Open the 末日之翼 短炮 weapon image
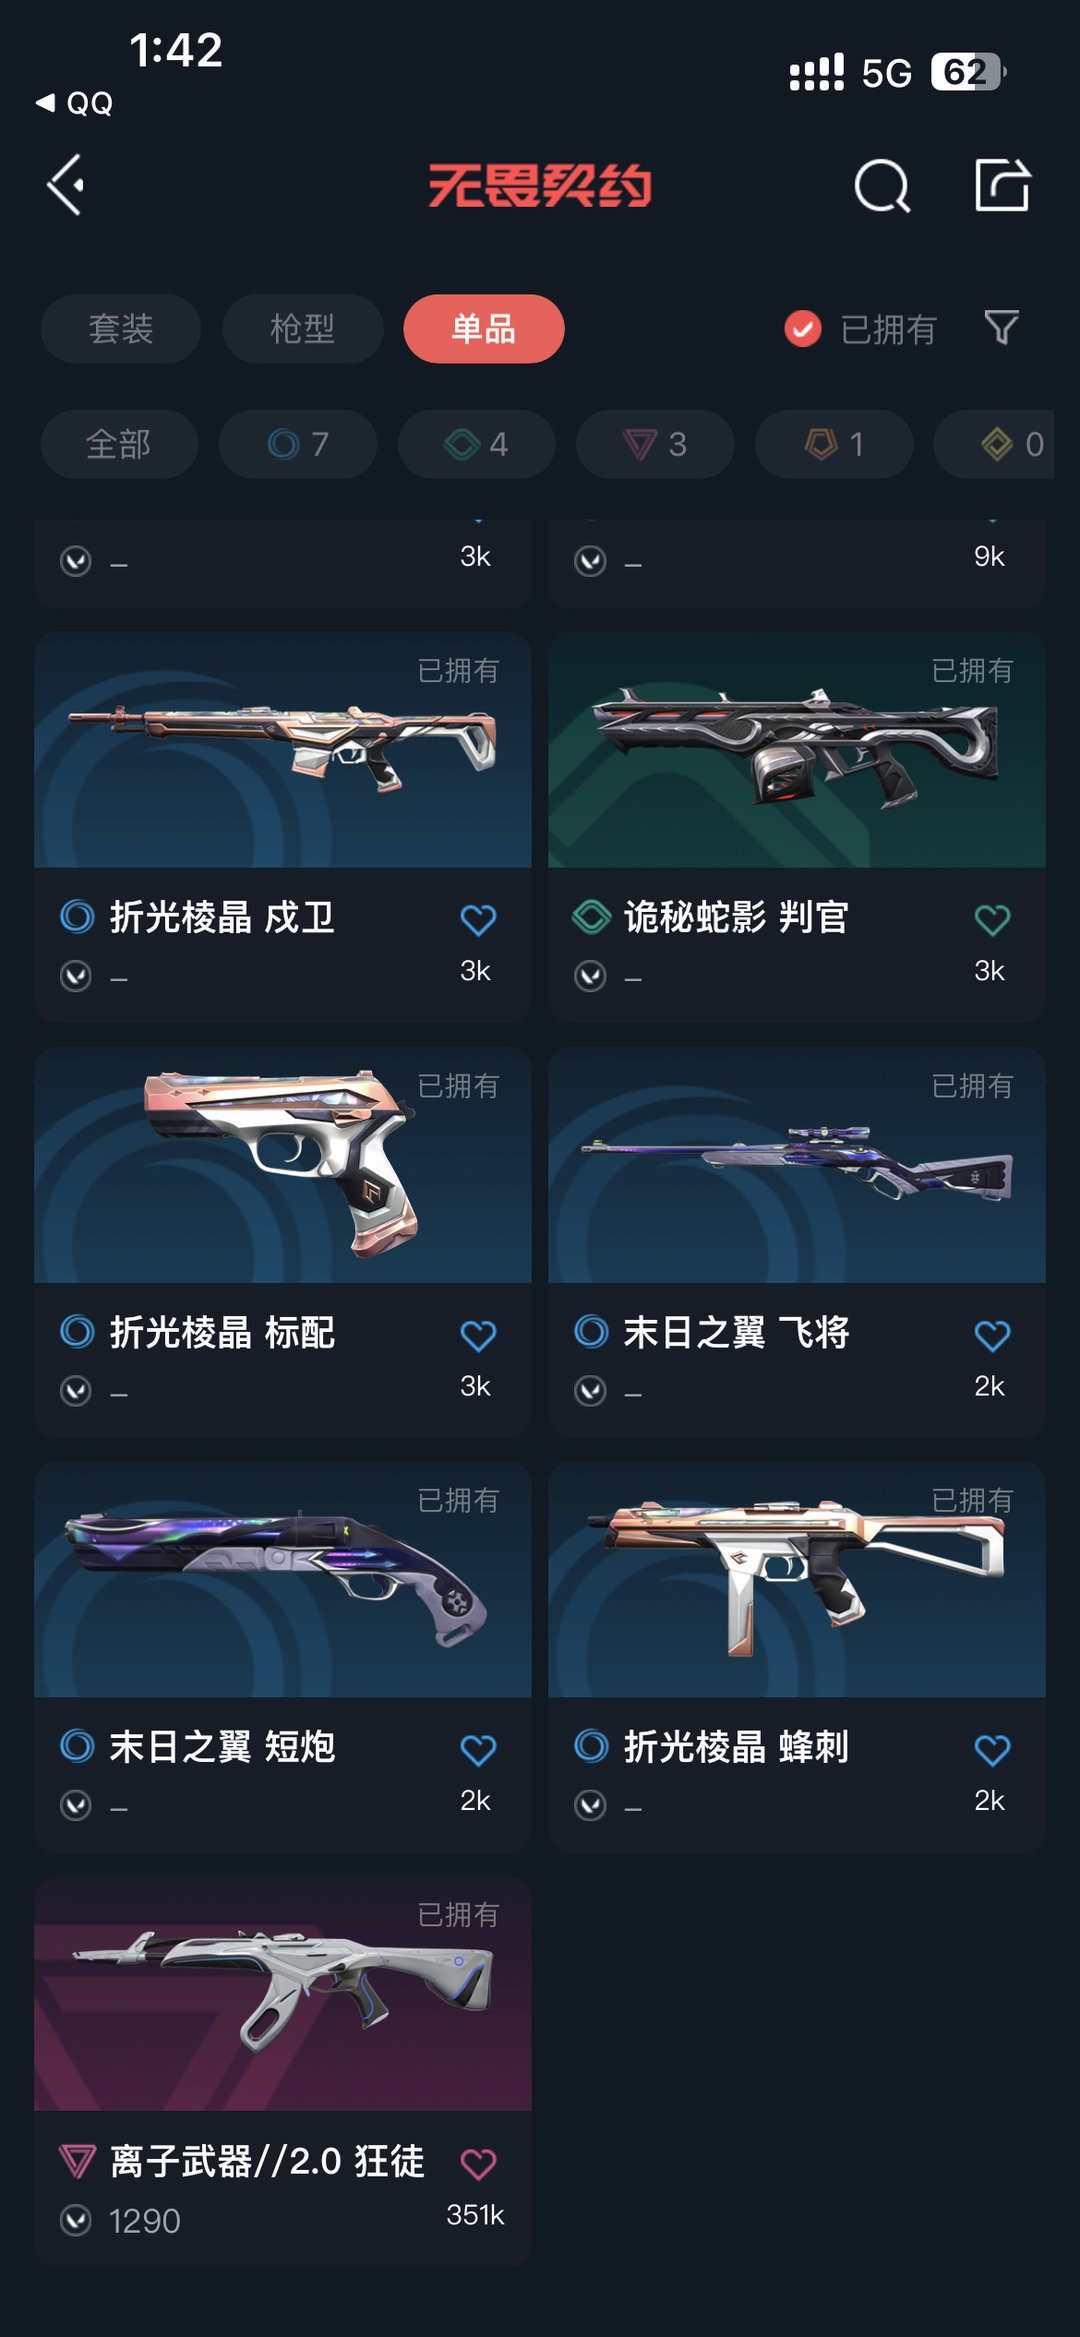Screen dimensions: 1080x2337 click(x=283, y=1579)
